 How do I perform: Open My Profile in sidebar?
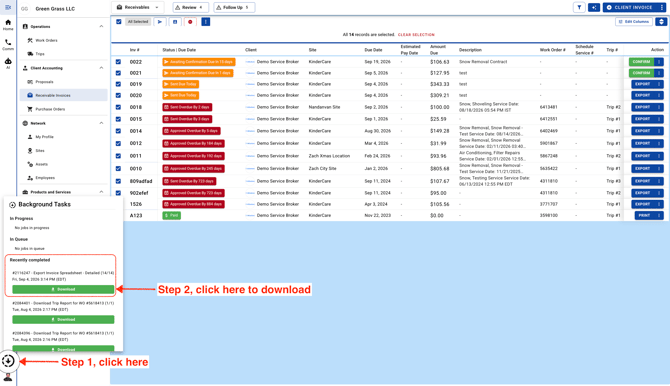pos(44,137)
